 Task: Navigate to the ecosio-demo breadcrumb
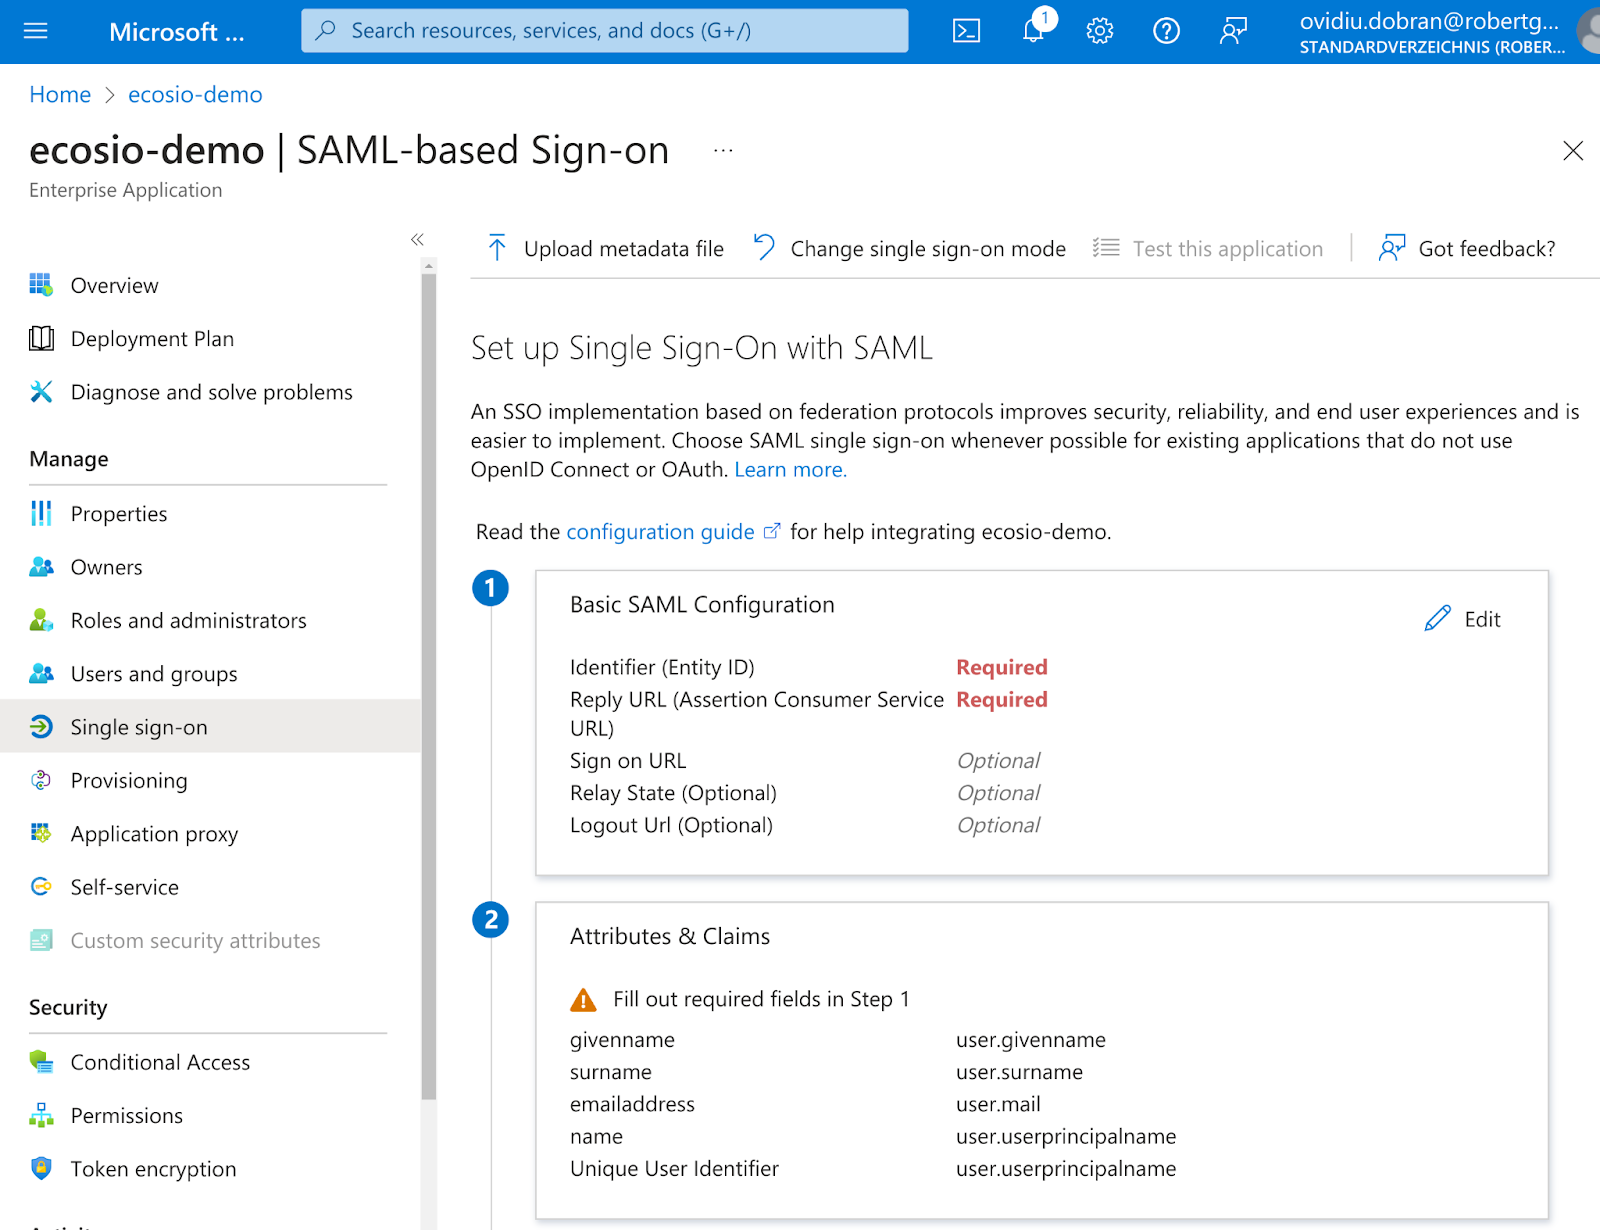tap(195, 94)
